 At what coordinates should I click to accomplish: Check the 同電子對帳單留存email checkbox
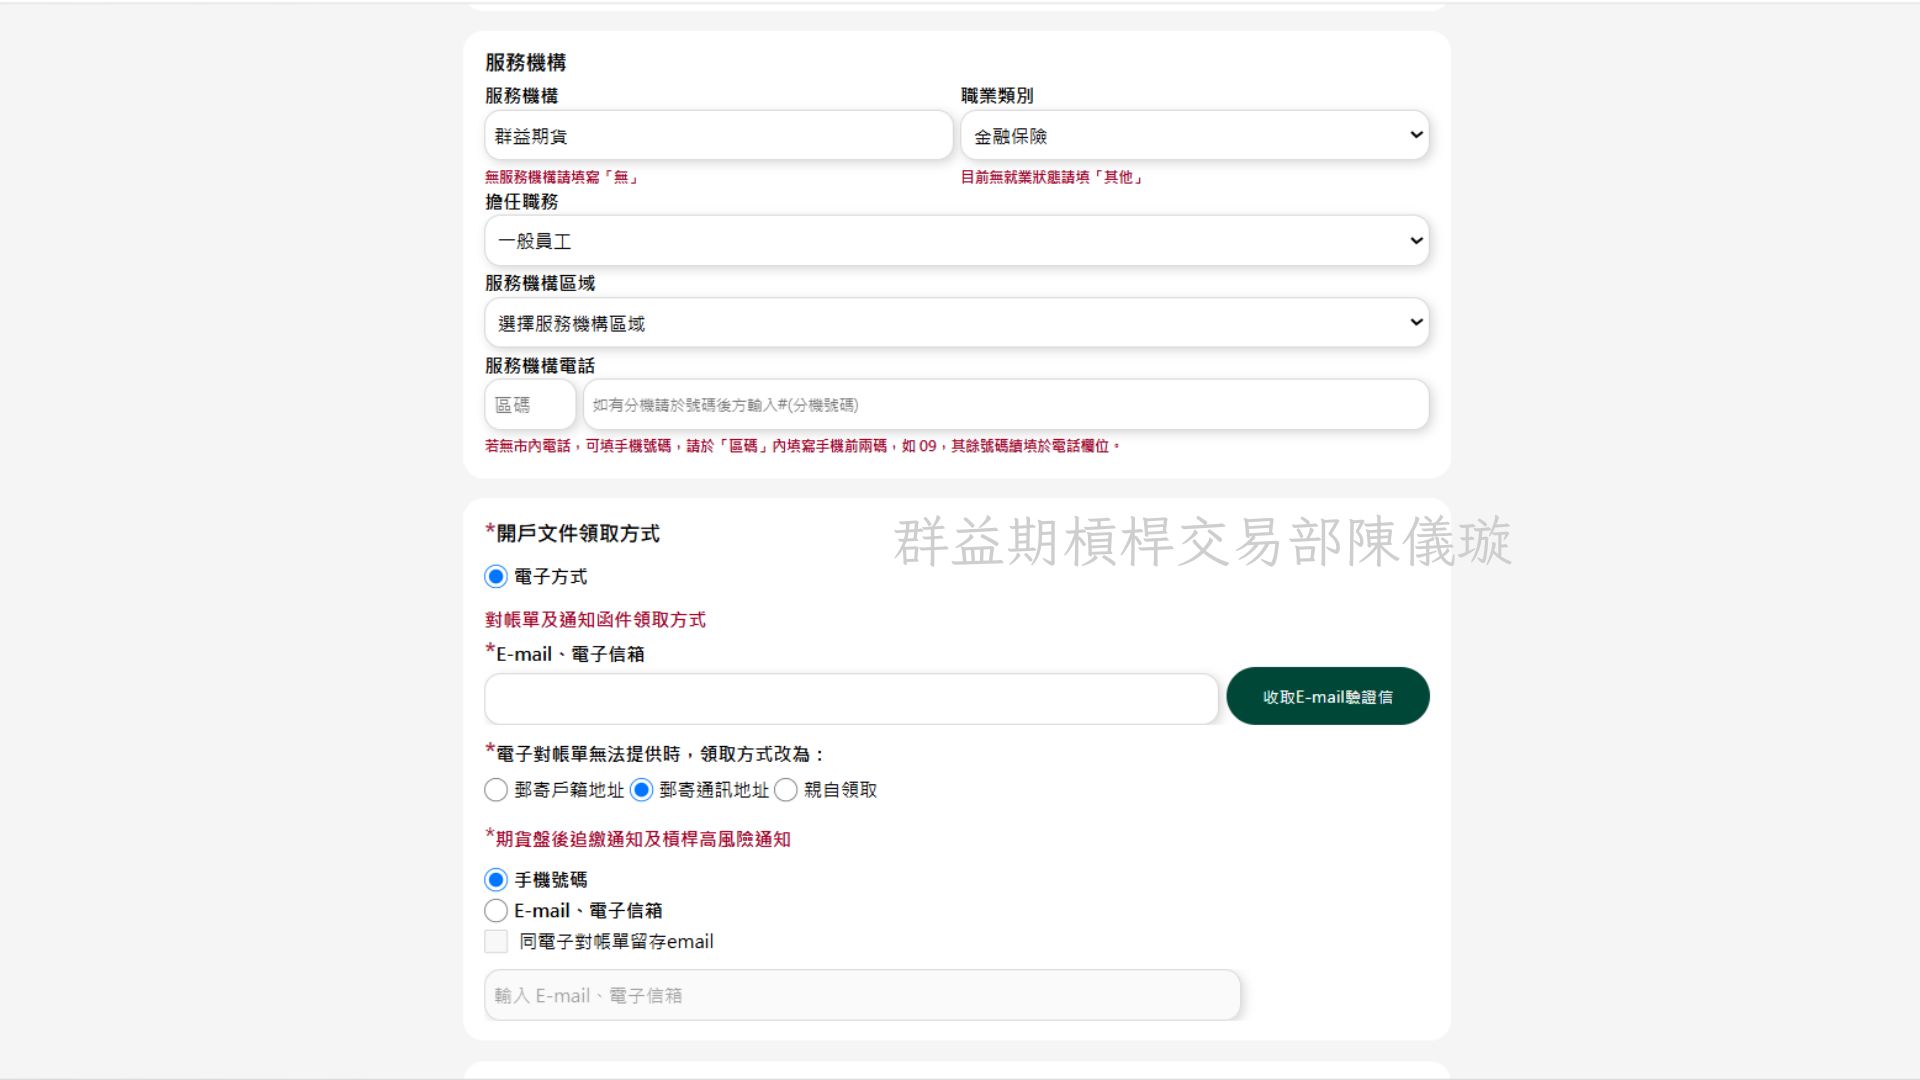tap(496, 941)
